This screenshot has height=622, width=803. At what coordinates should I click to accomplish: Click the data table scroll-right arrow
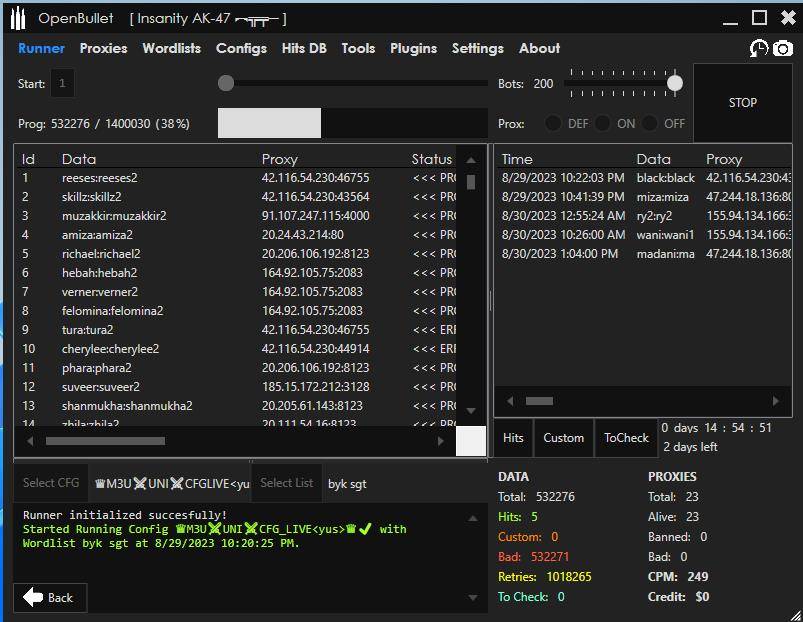[x=441, y=441]
